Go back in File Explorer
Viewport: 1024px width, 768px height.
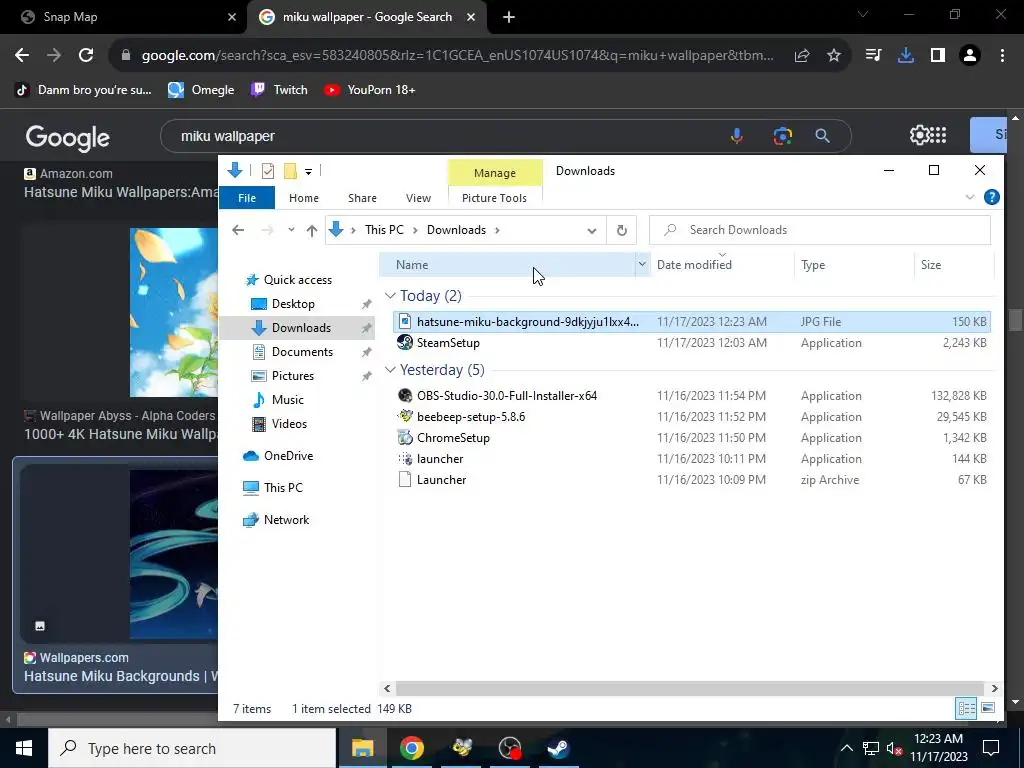238,230
